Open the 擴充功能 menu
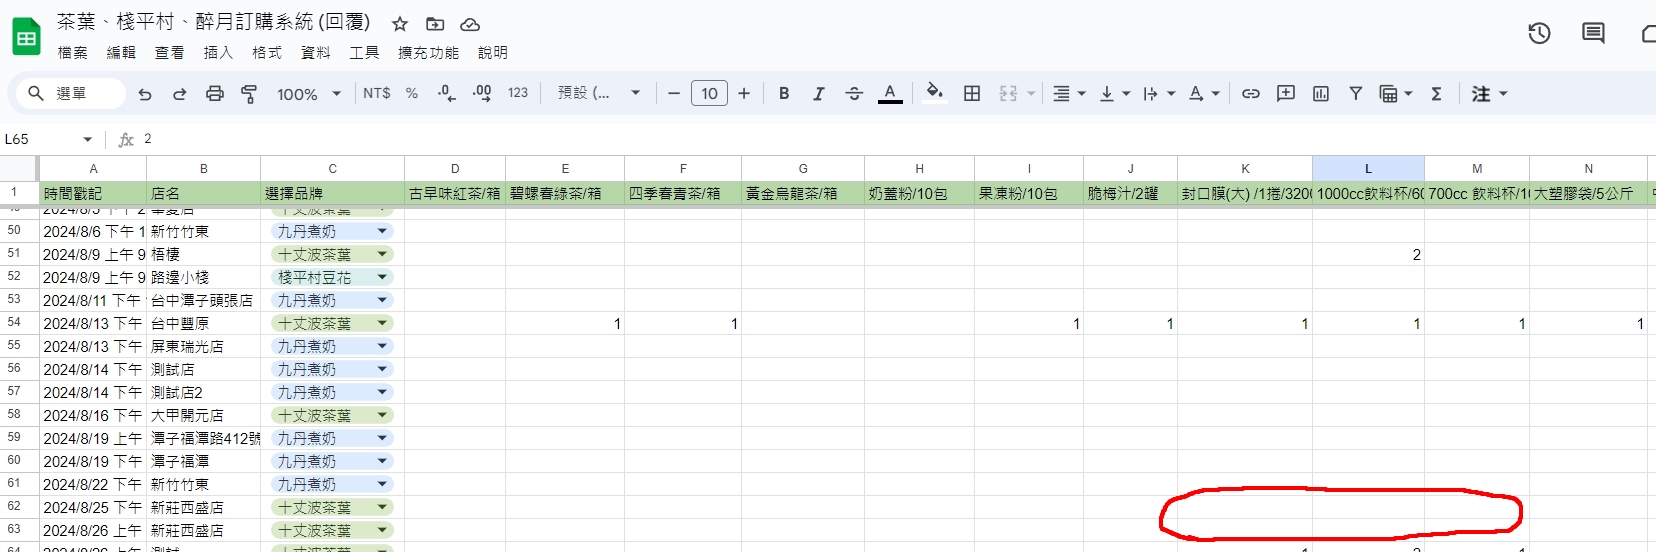The height and width of the screenshot is (552, 1656). (428, 53)
